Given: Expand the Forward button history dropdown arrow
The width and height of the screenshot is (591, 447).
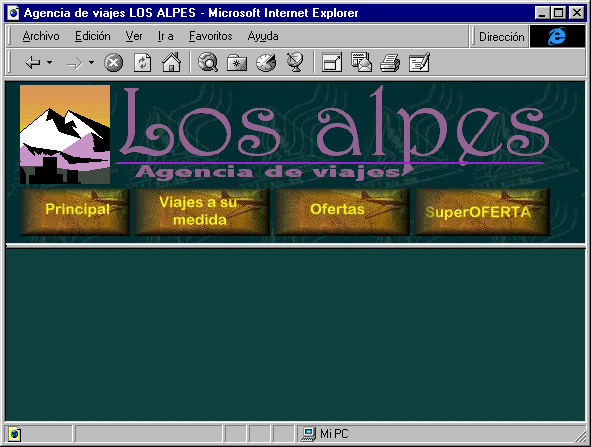Looking at the screenshot, I should coord(91,62).
